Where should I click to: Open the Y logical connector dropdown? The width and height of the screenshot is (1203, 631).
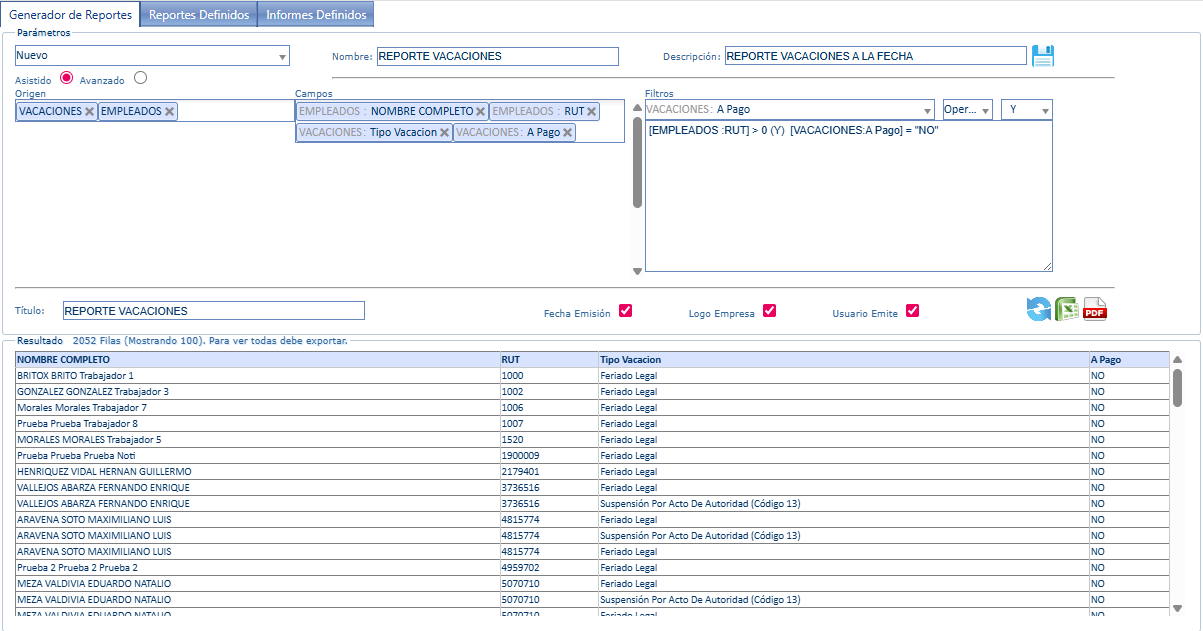pyautogui.click(x=1026, y=110)
